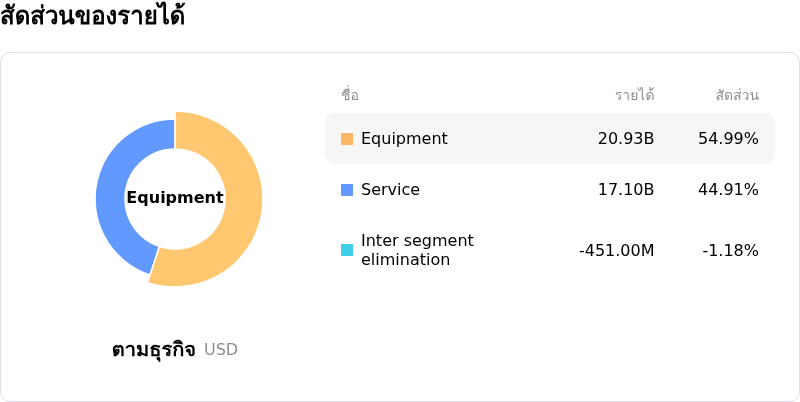Click the orange Equipment legend swatch
This screenshot has width=800, height=402.
(x=347, y=139)
